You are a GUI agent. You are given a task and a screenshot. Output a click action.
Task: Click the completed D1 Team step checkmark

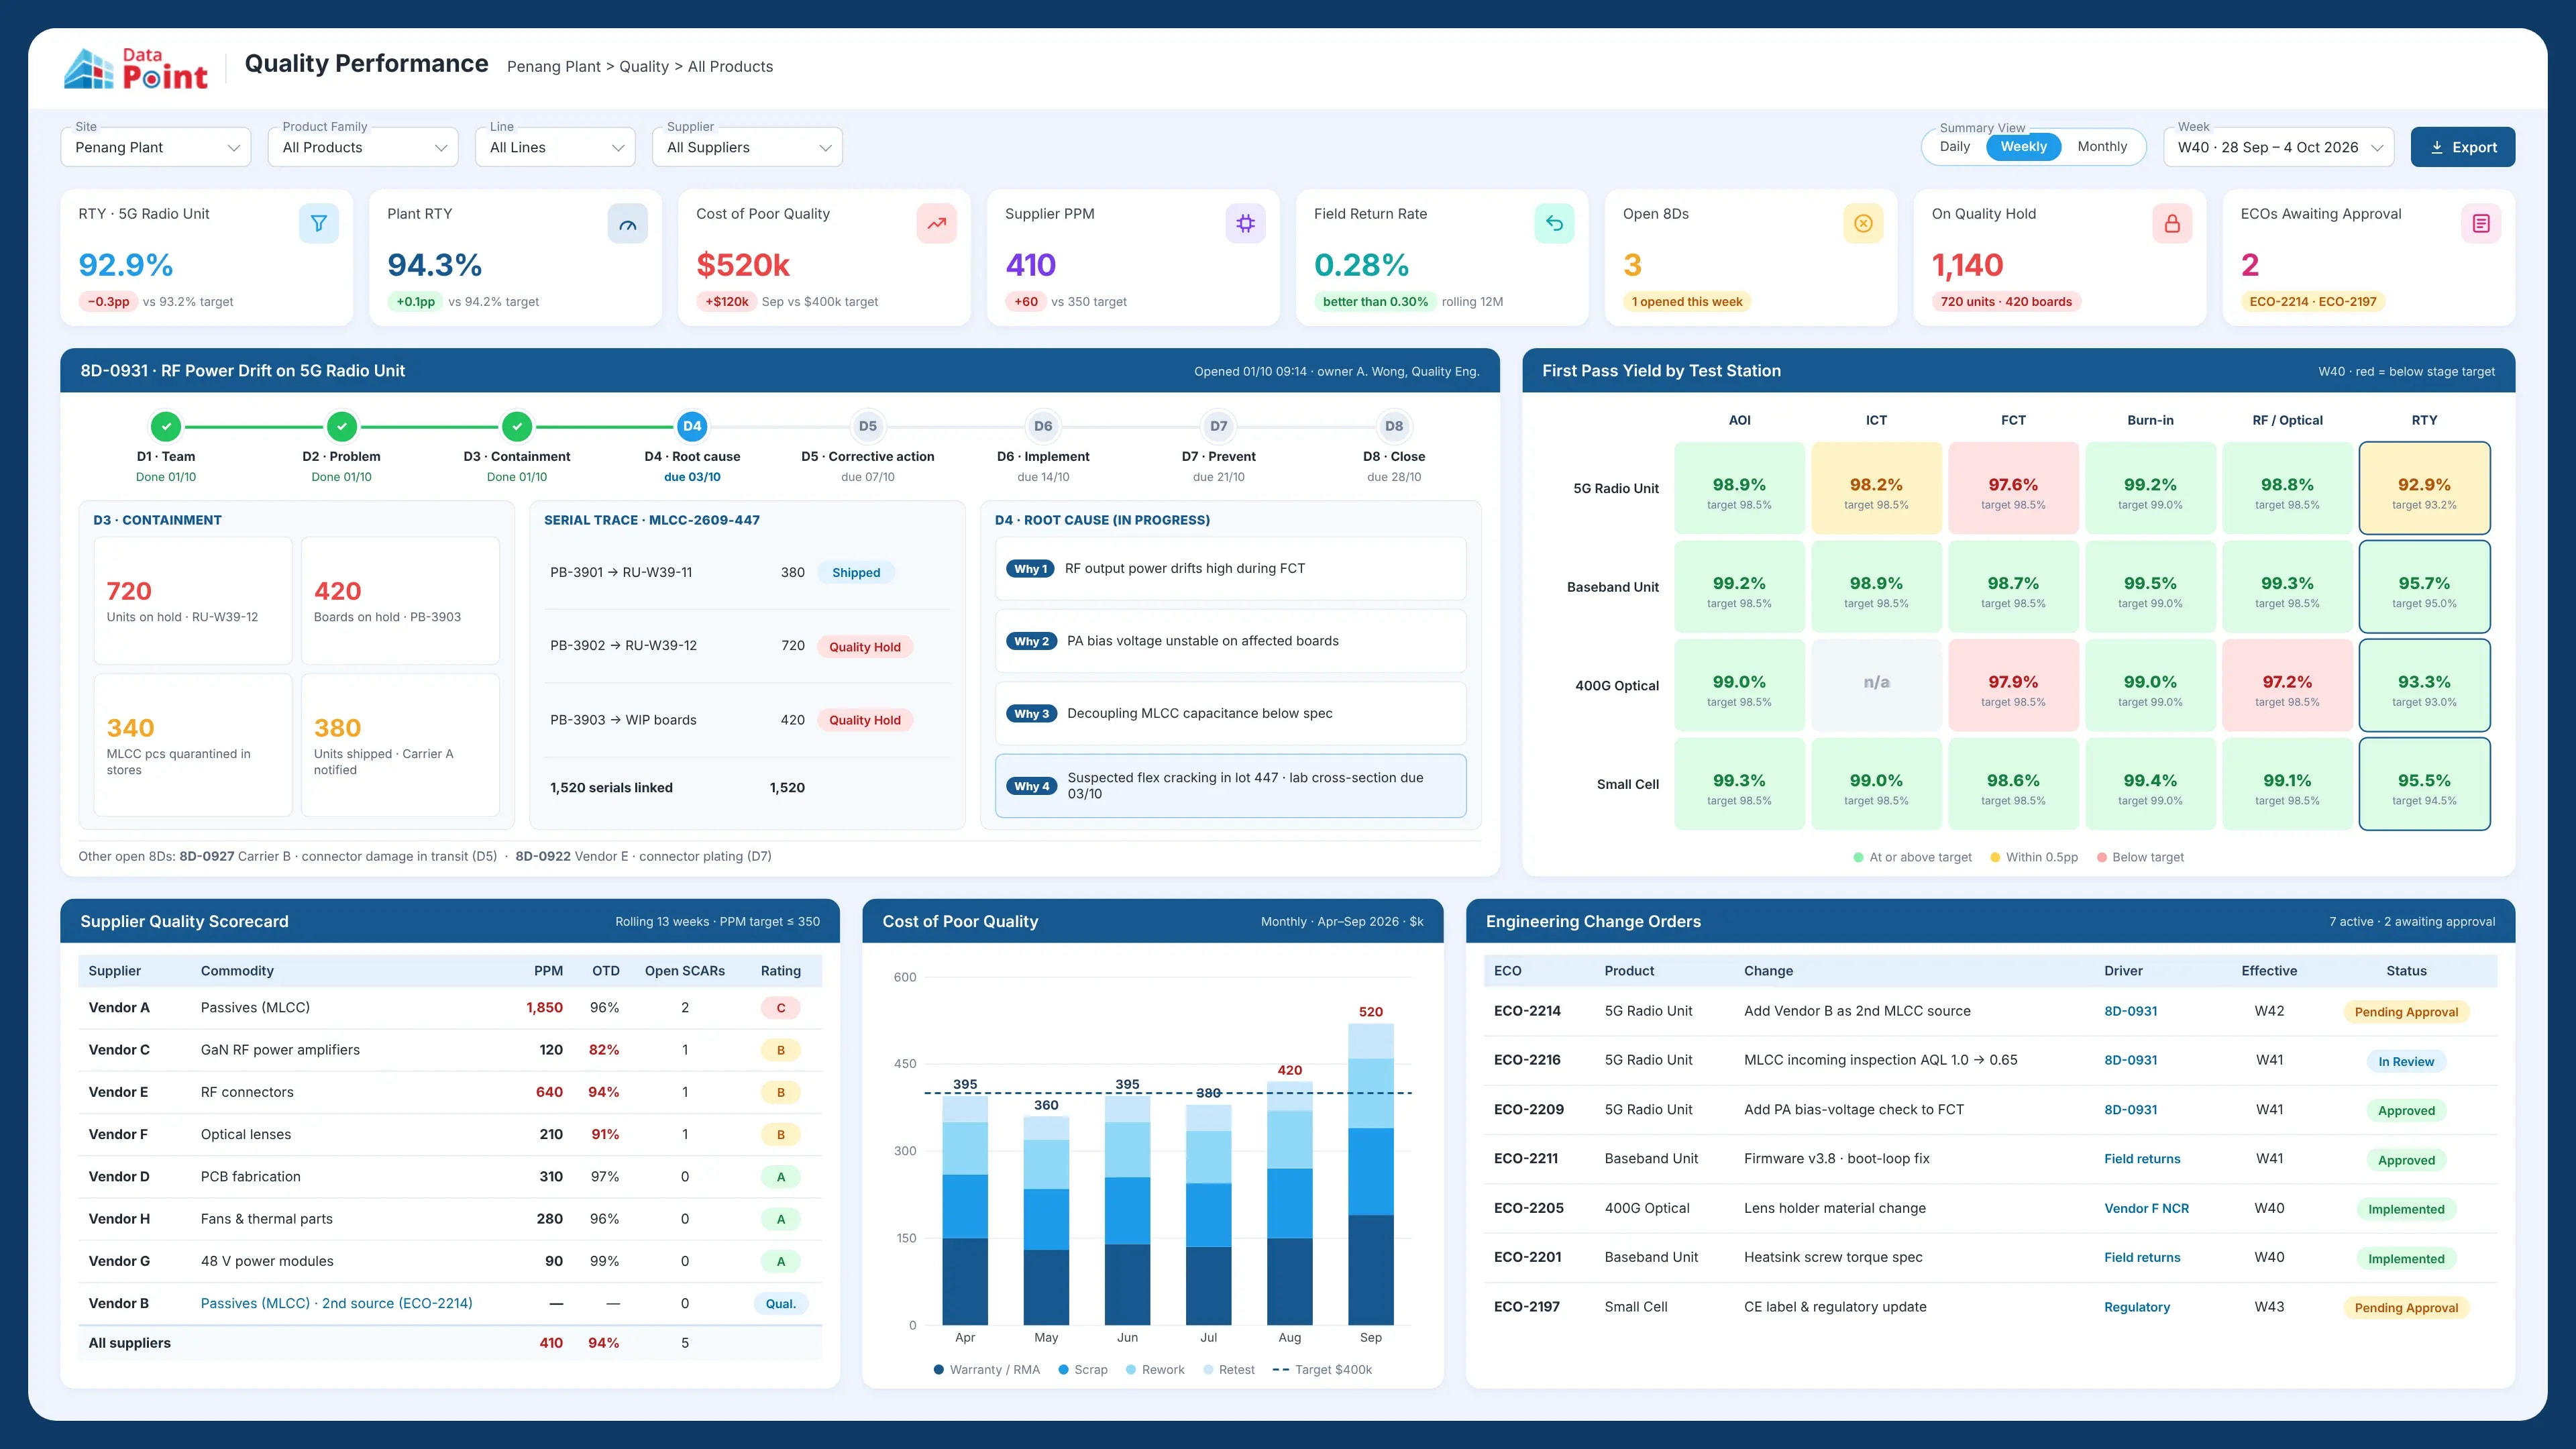[x=166, y=426]
